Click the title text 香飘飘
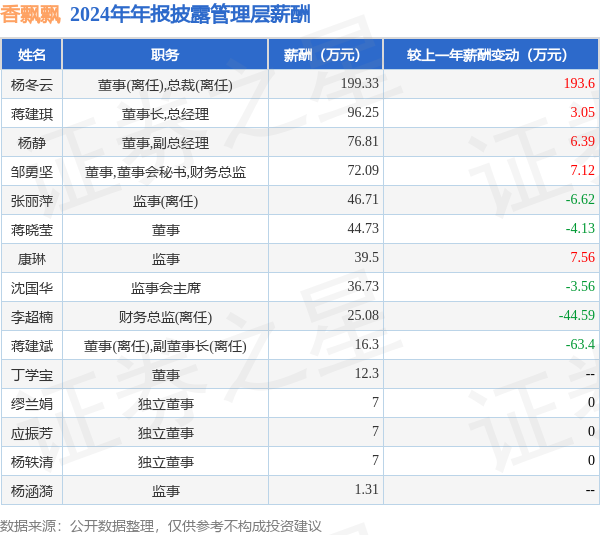This screenshot has width=600, height=535. tap(30, 15)
